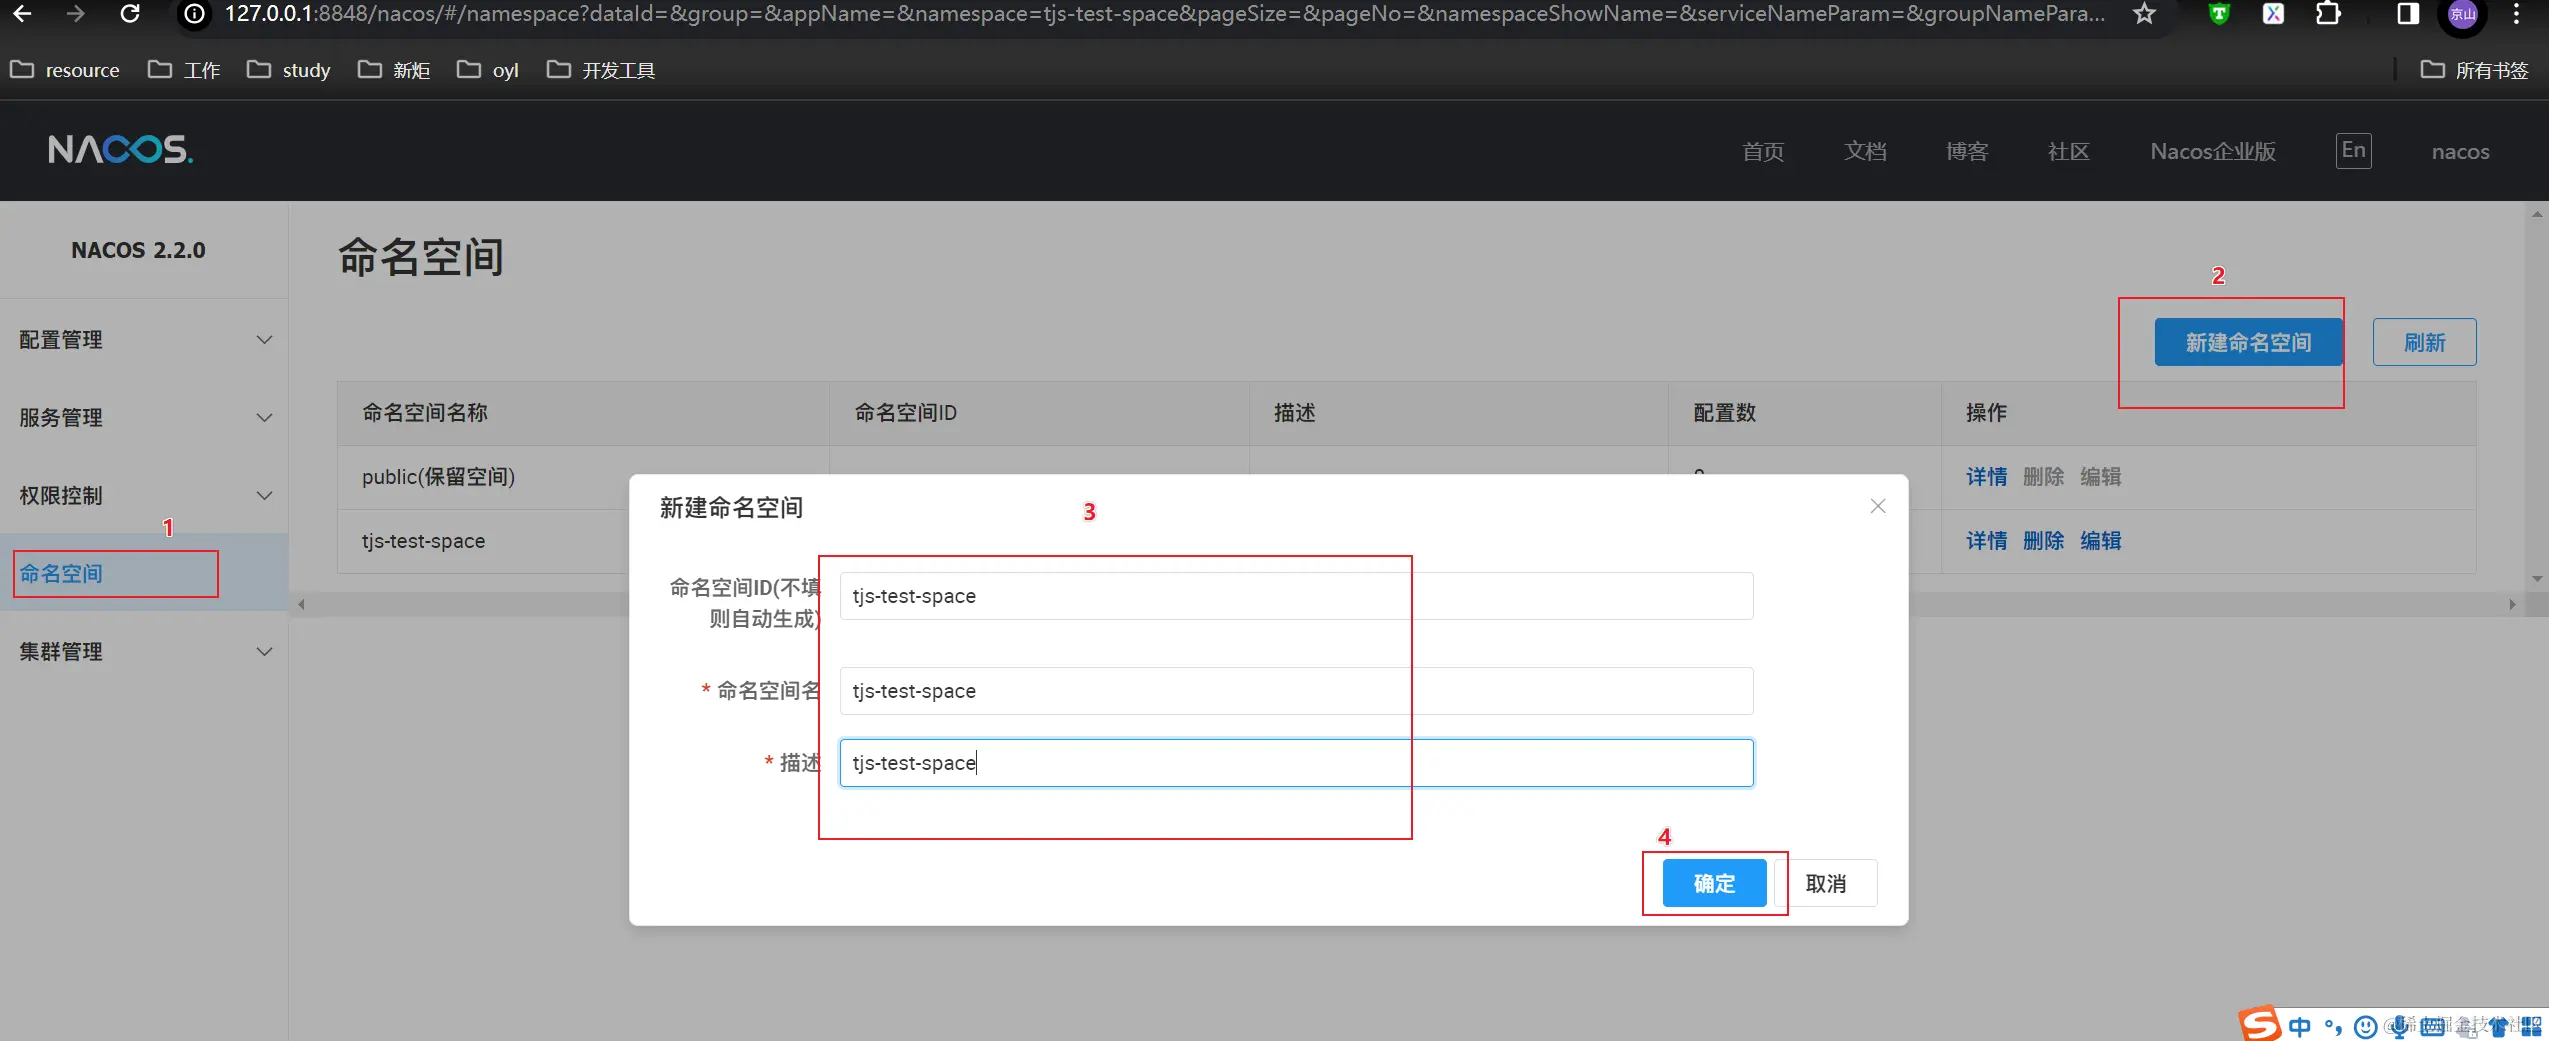Click the 新建命名空间 button

pyautogui.click(x=2248, y=342)
